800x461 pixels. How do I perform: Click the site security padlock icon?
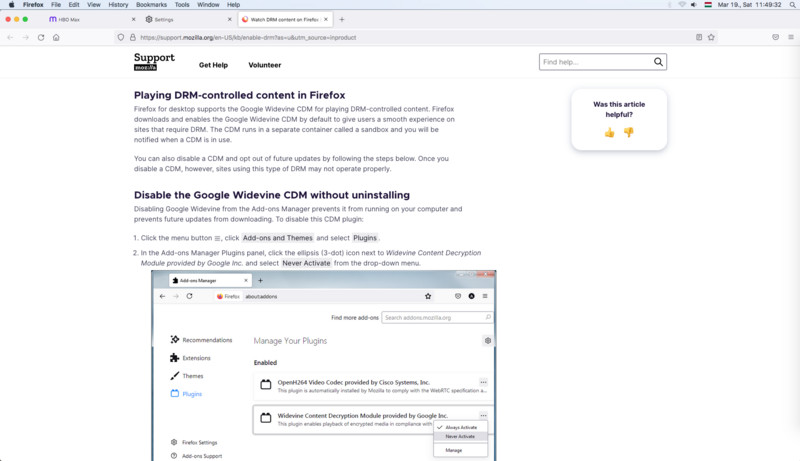(x=133, y=37)
